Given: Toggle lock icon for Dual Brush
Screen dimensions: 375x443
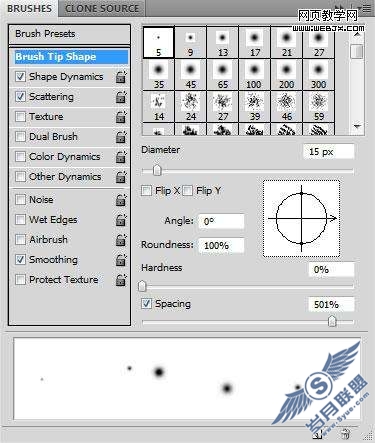Looking at the screenshot, I should click(x=121, y=137).
